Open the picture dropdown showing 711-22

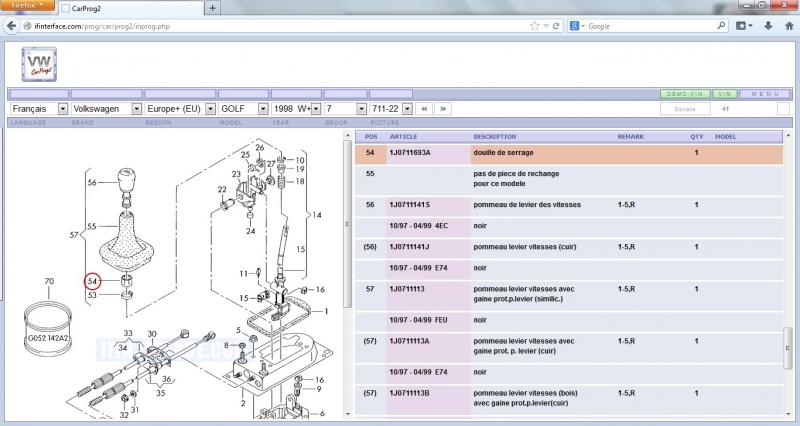pos(391,109)
